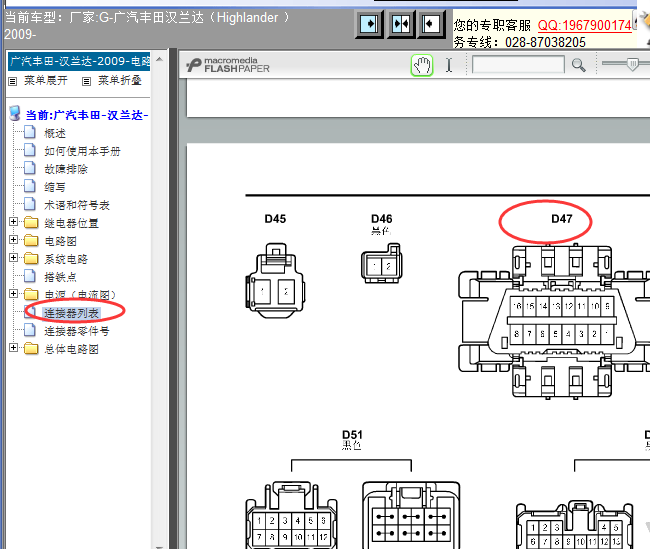Select the FlashPaper text selection tool
Image resolution: width=650 pixels, height=549 pixels.
click(x=449, y=65)
